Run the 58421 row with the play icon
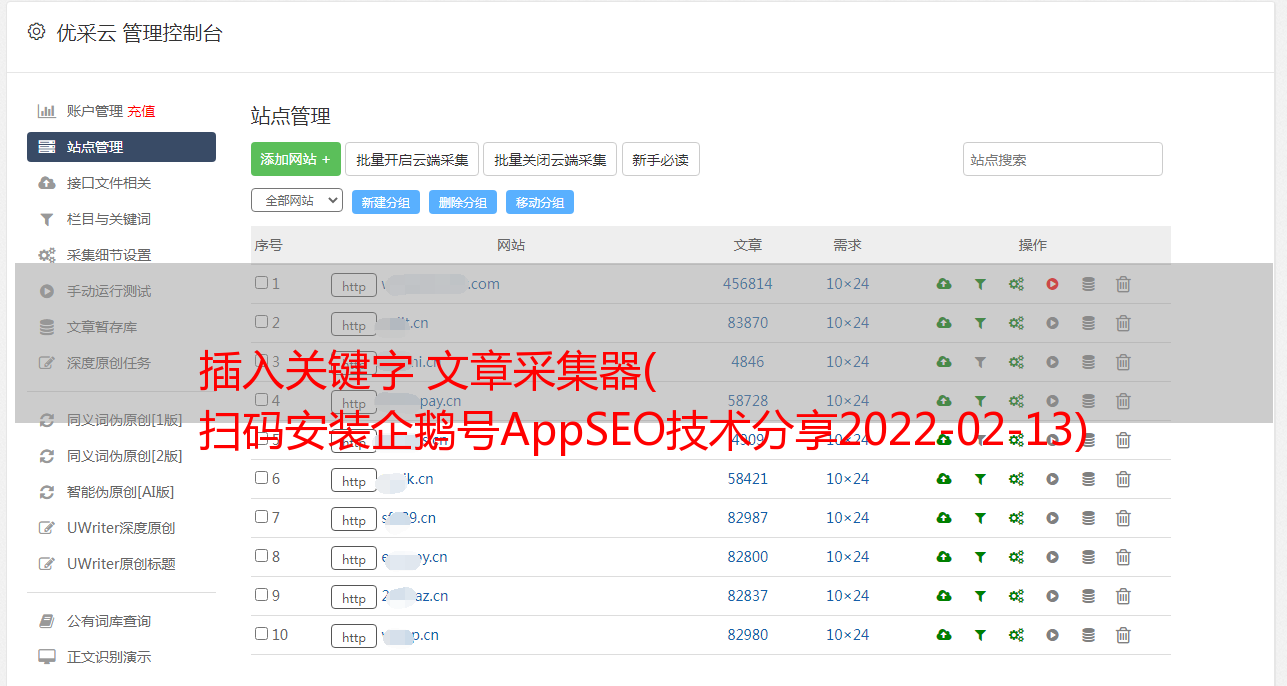1287x686 pixels. coord(1052,479)
